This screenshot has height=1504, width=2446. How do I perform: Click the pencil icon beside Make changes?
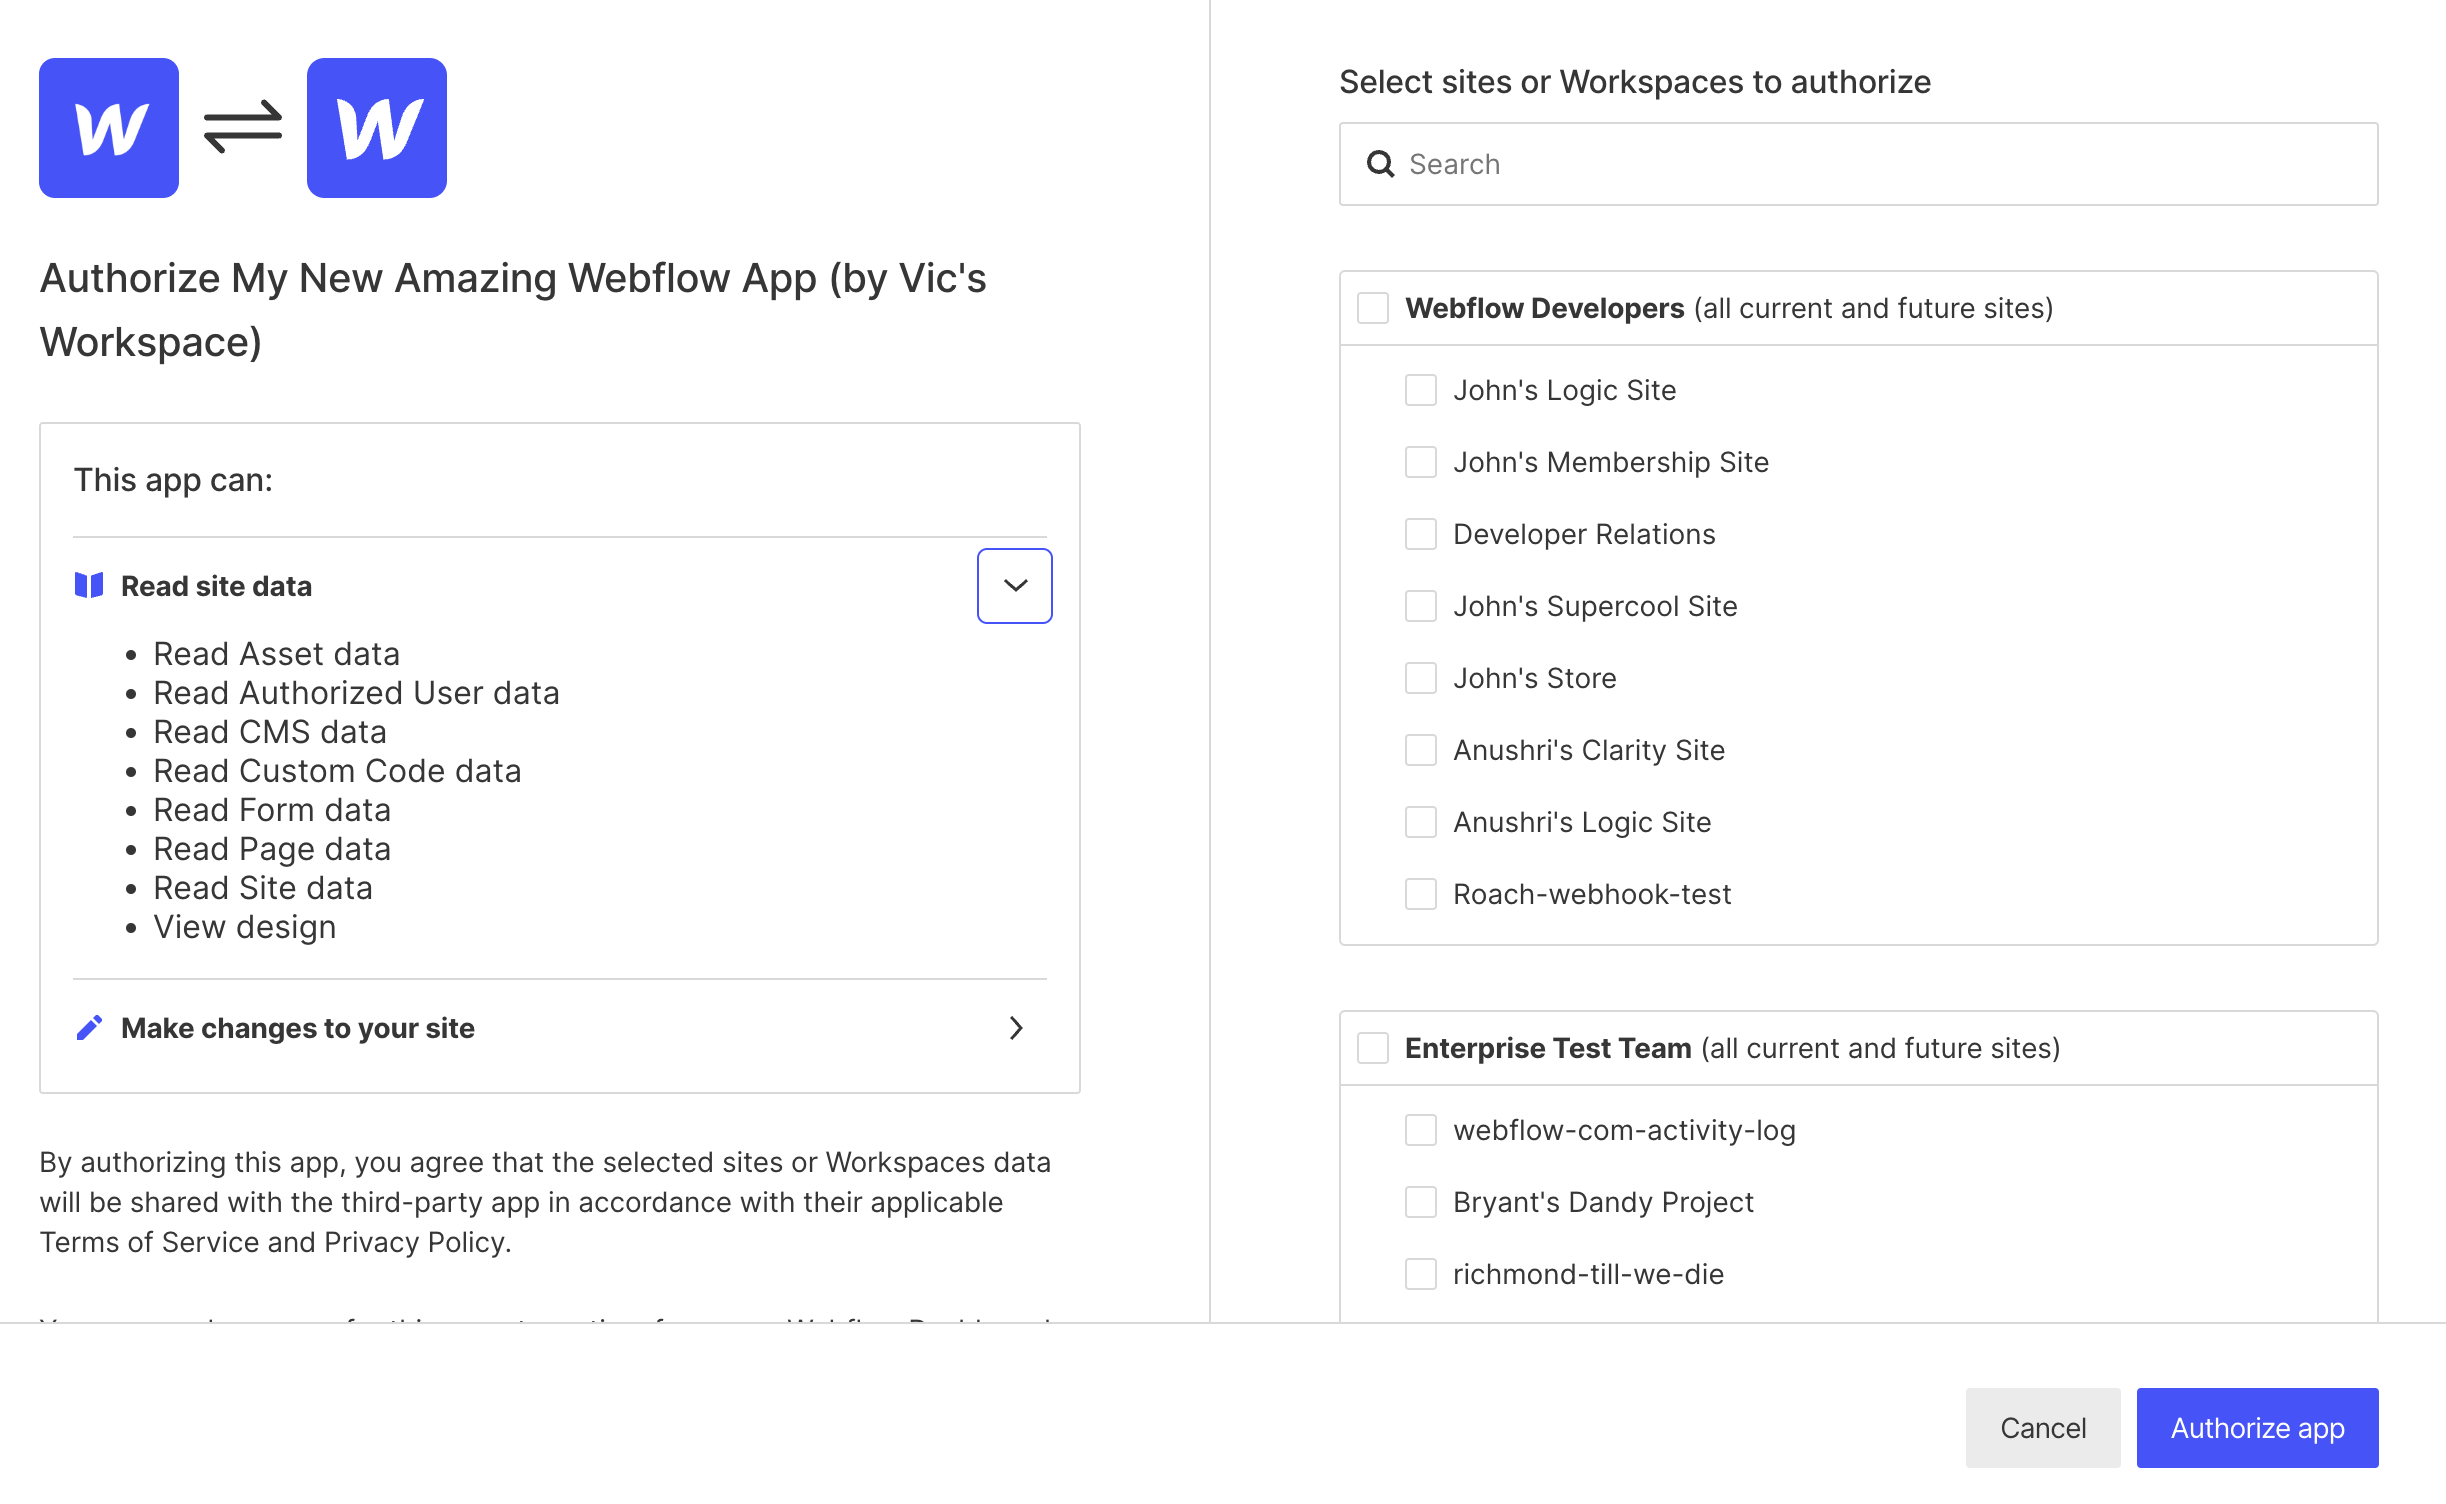[x=88, y=1027]
